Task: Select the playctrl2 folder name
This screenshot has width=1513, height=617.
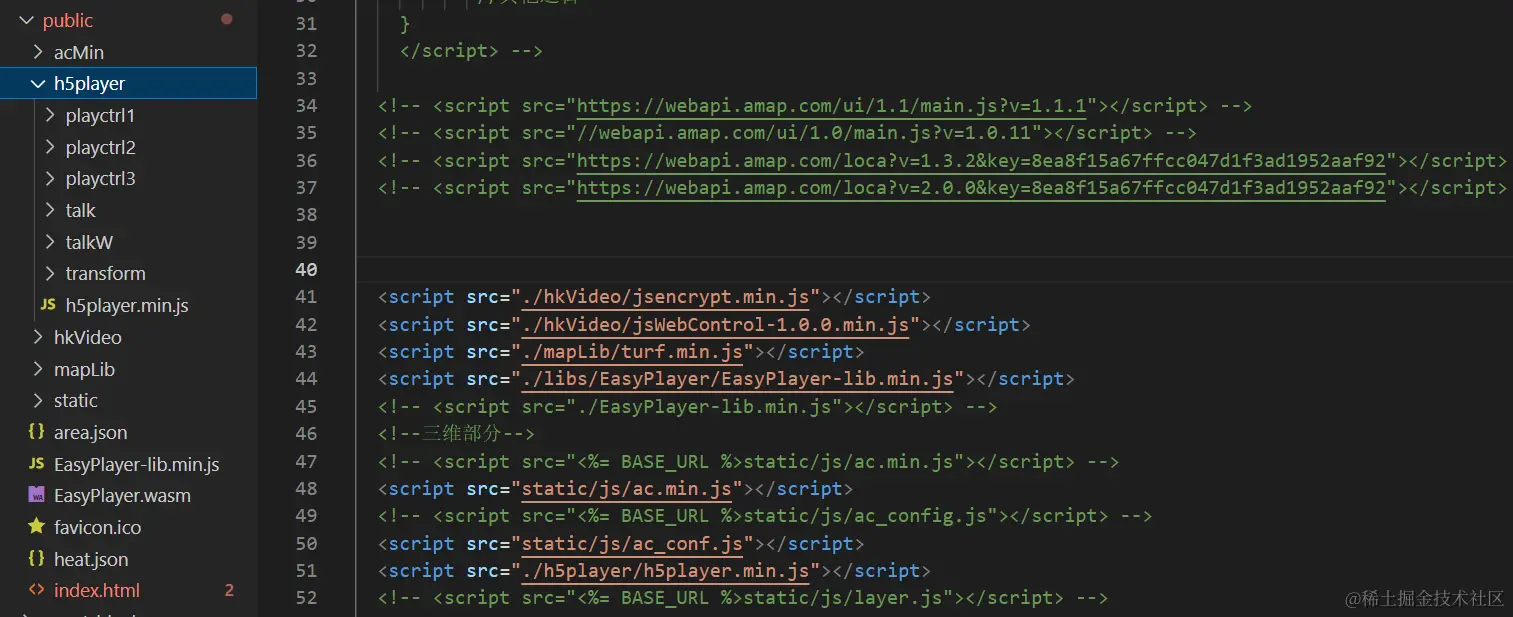Action: pyautogui.click(x=101, y=148)
